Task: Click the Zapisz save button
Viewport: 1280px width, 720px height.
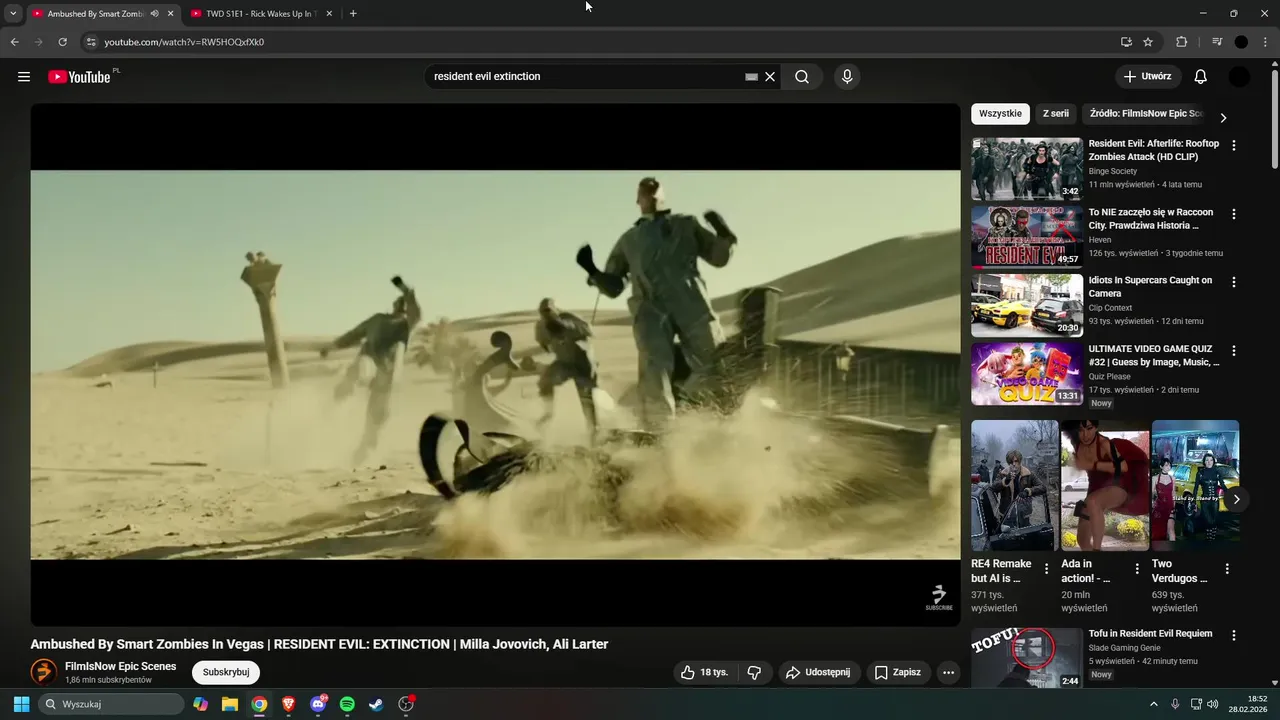Action: (x=898, y=673)
